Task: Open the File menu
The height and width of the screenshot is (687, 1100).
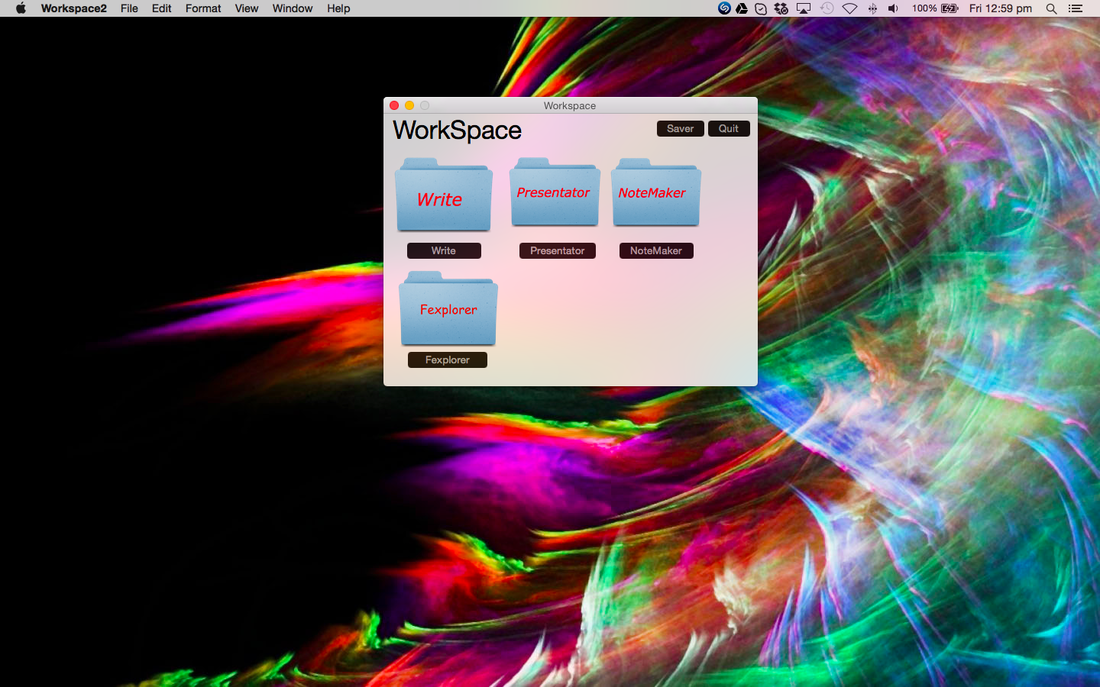Action: 129,8
